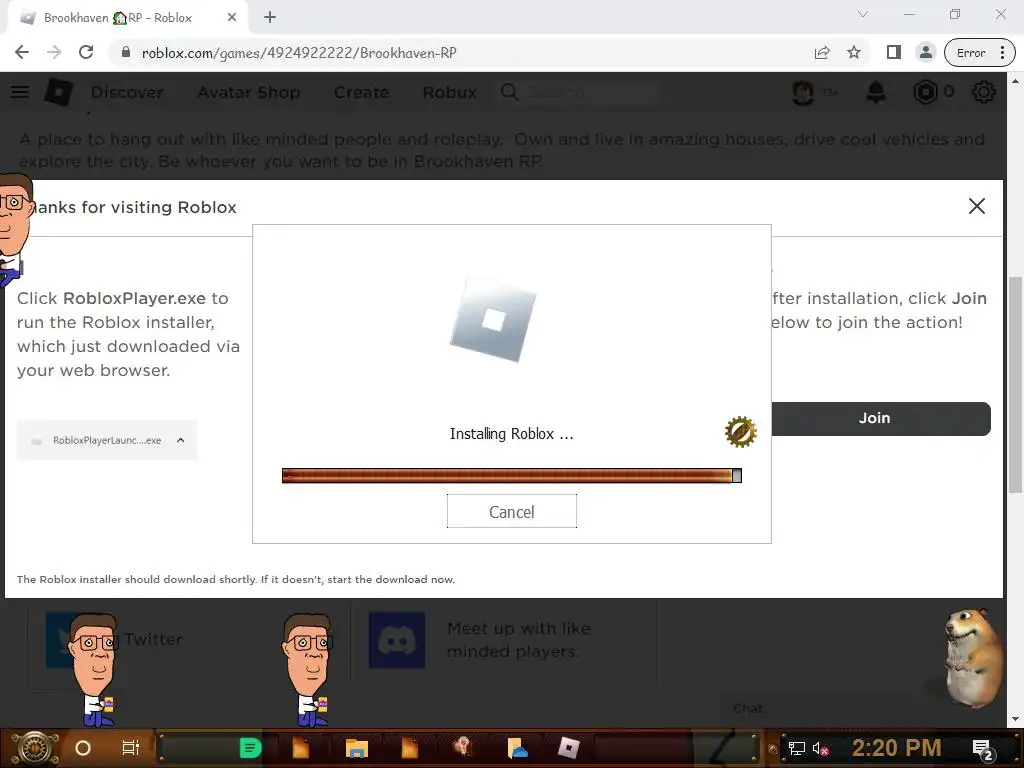This screenshot has width=1024, height=768.
Task: Open the green chat app on taskbar
Action: [x=250, y=748]
